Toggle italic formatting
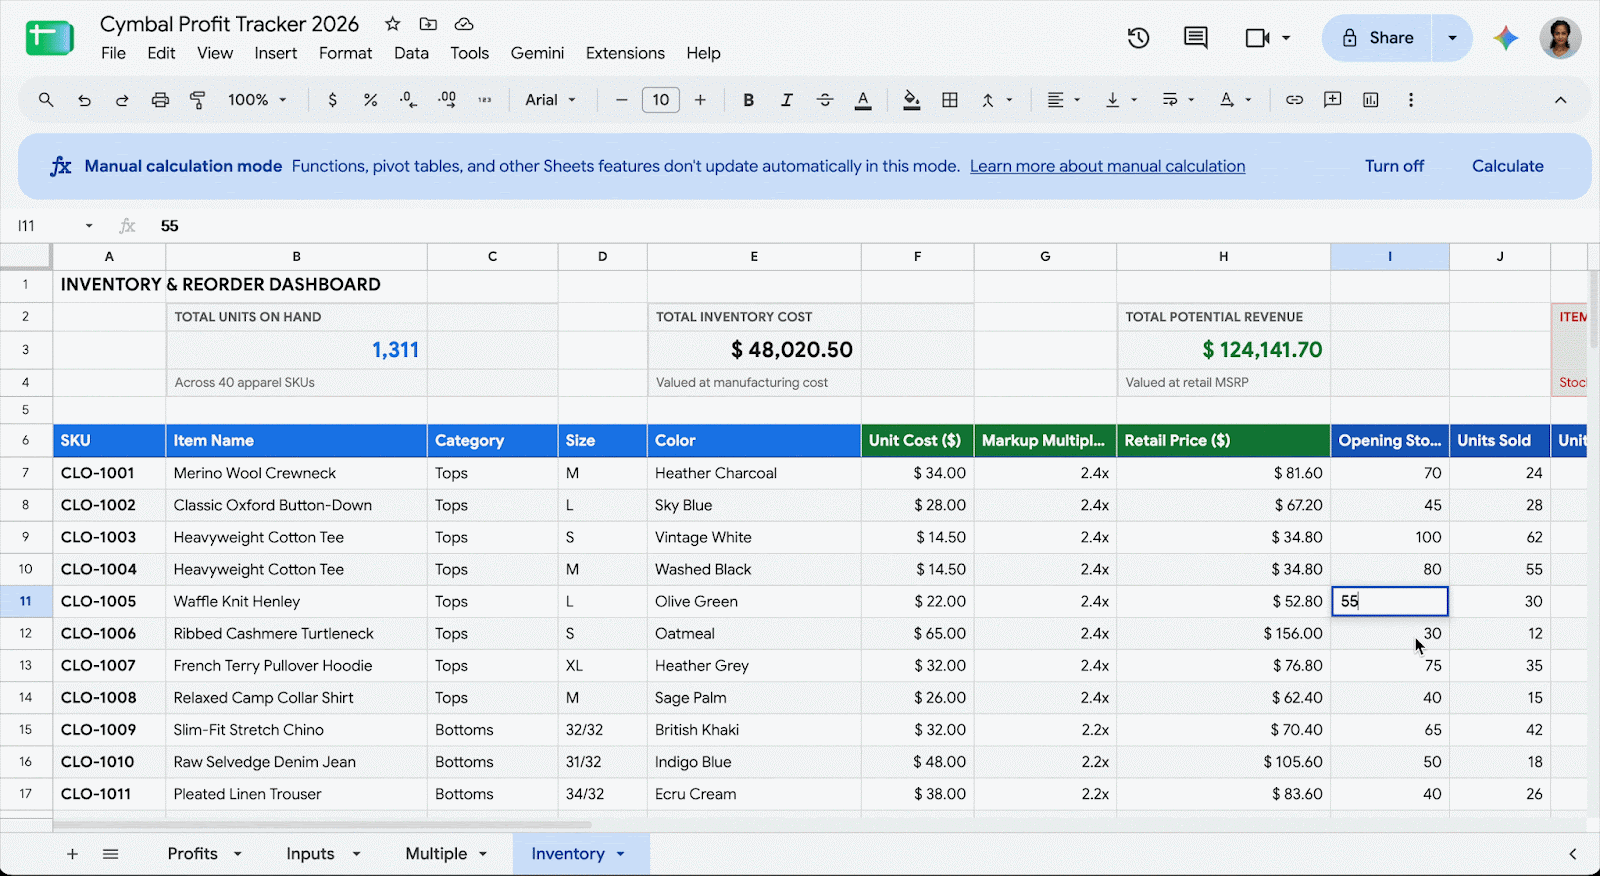Image resolution: width=1600 pixels, height=876 pixels. point(786,100)
